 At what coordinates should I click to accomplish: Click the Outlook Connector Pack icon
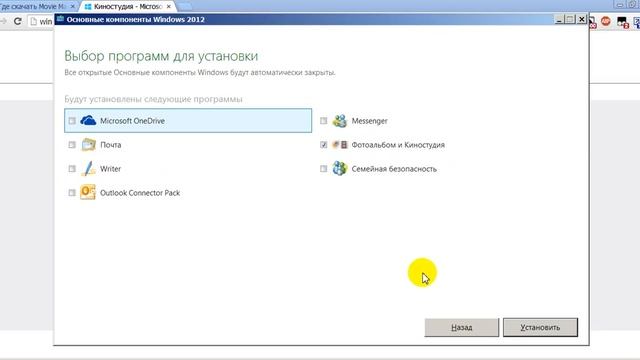tap(88, 192)
